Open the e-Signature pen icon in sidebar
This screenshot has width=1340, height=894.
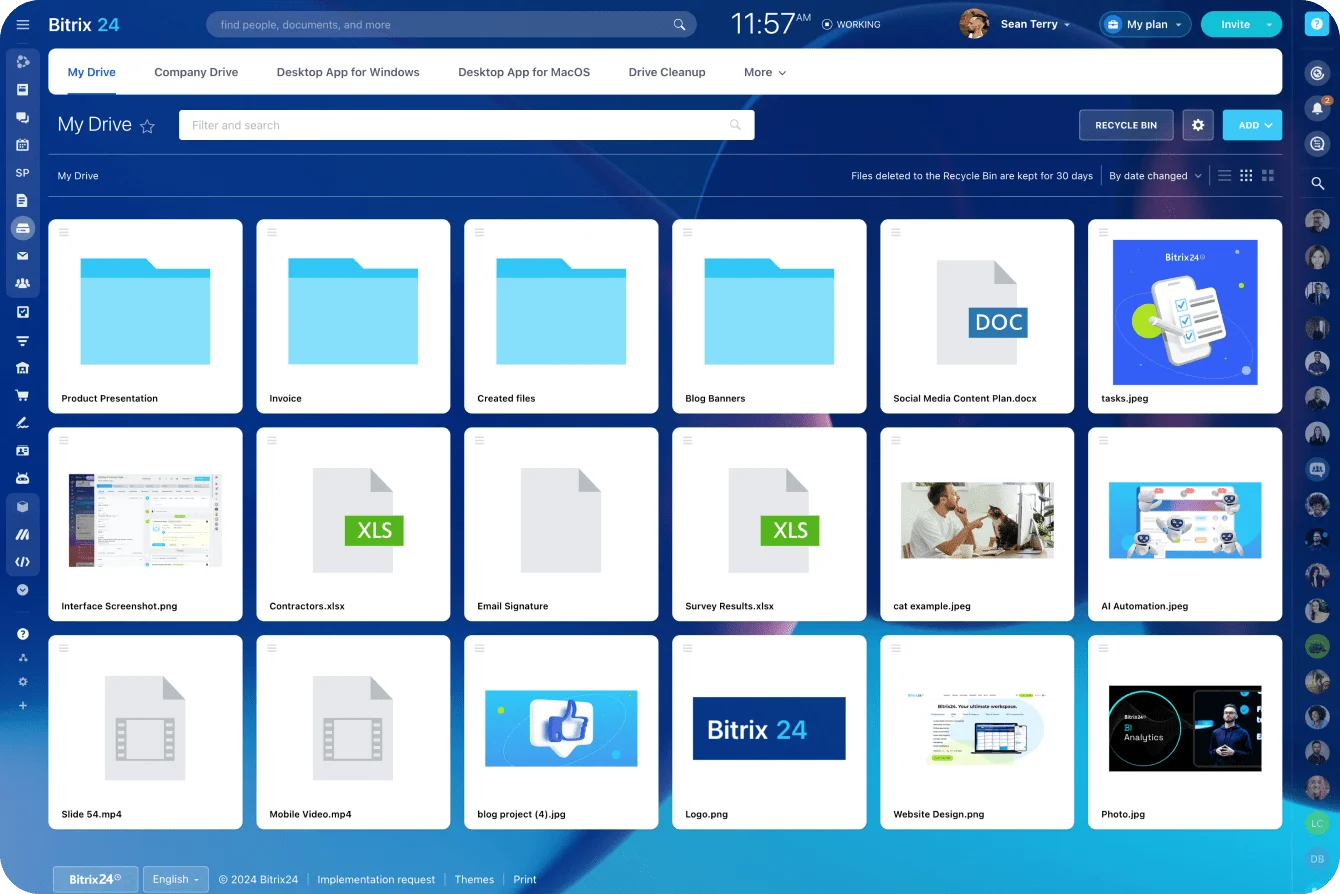(22, 422)
